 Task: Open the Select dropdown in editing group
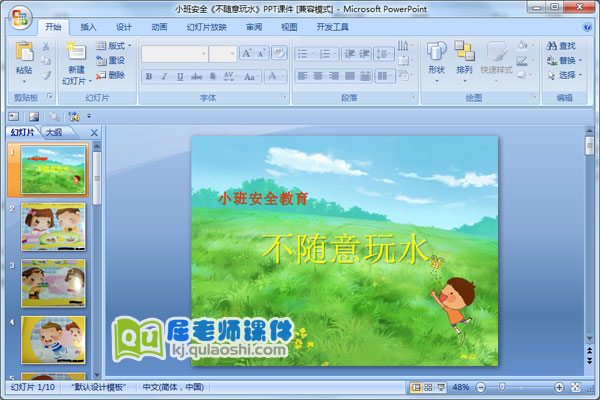(564, 75)
